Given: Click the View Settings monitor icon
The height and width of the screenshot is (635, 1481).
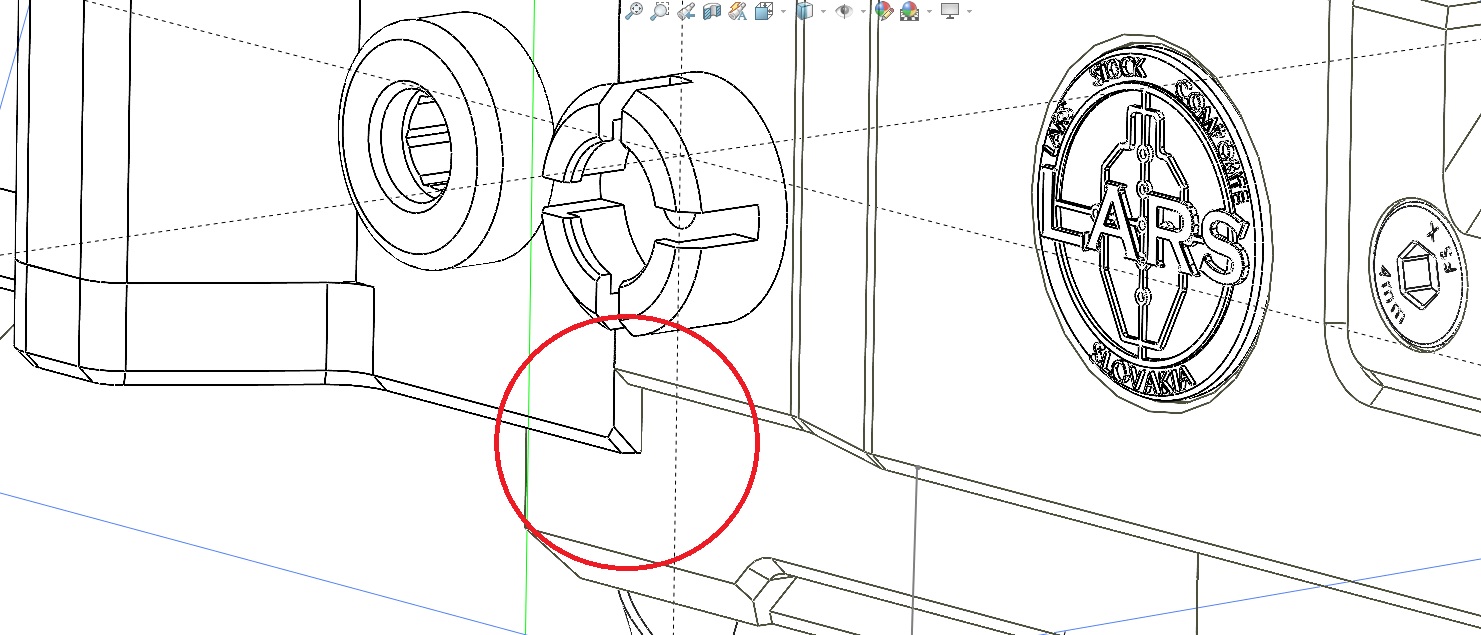Looking at the screenshot, I should pyautogui.click(x=949, y=11).
